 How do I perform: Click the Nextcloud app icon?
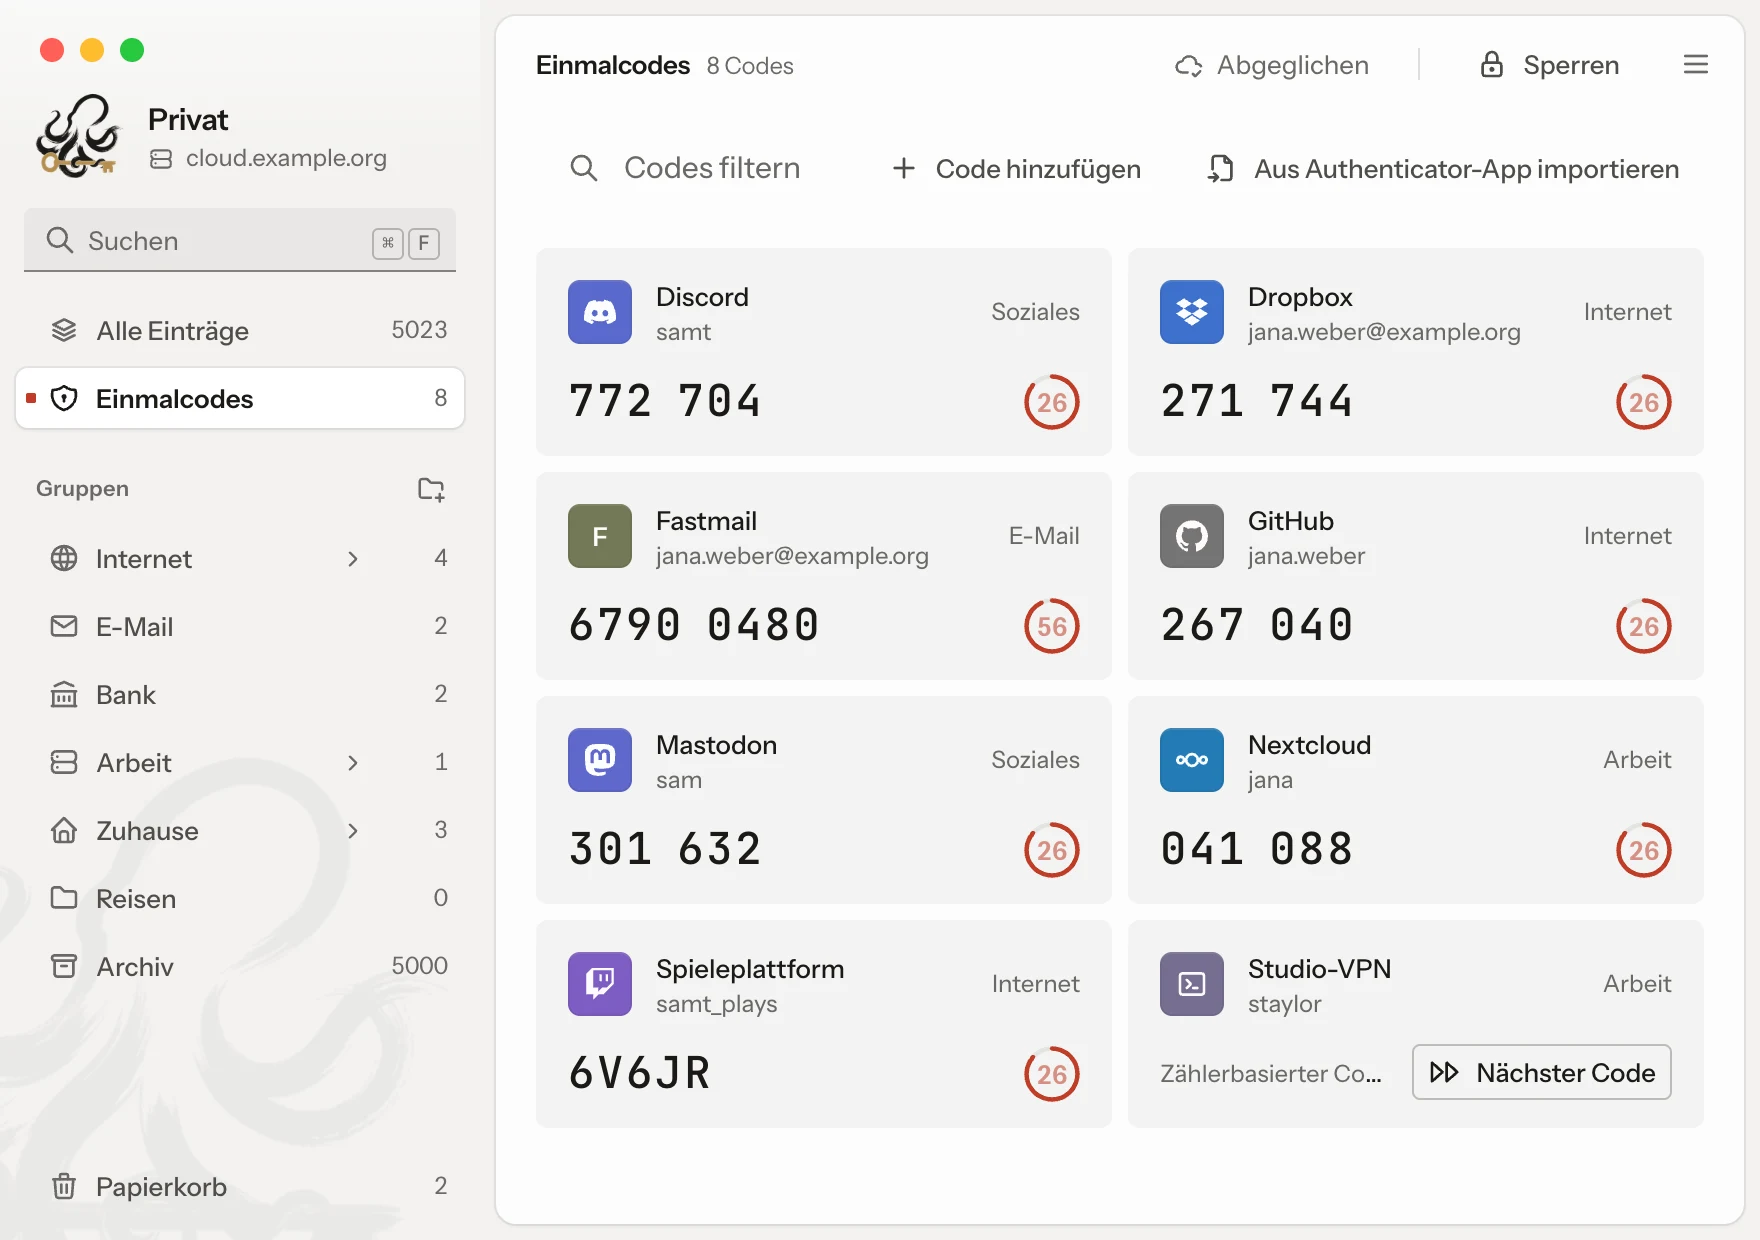coord(1192,760)
